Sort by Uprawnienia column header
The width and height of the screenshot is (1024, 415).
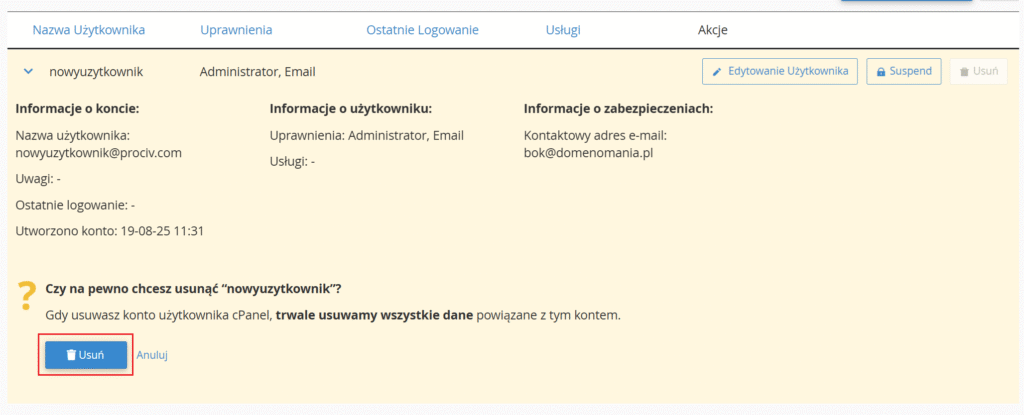[235, 30]
